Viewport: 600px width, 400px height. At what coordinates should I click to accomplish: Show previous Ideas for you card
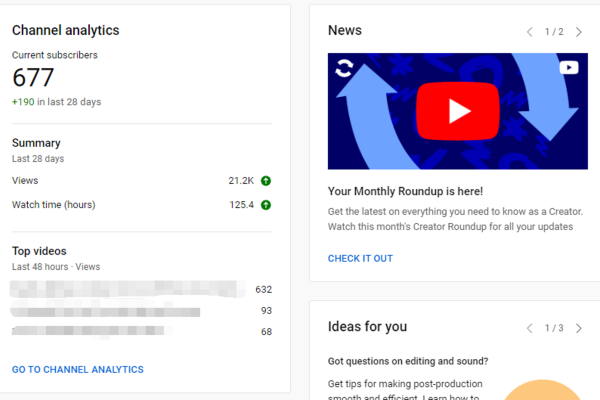coord(530,328)
